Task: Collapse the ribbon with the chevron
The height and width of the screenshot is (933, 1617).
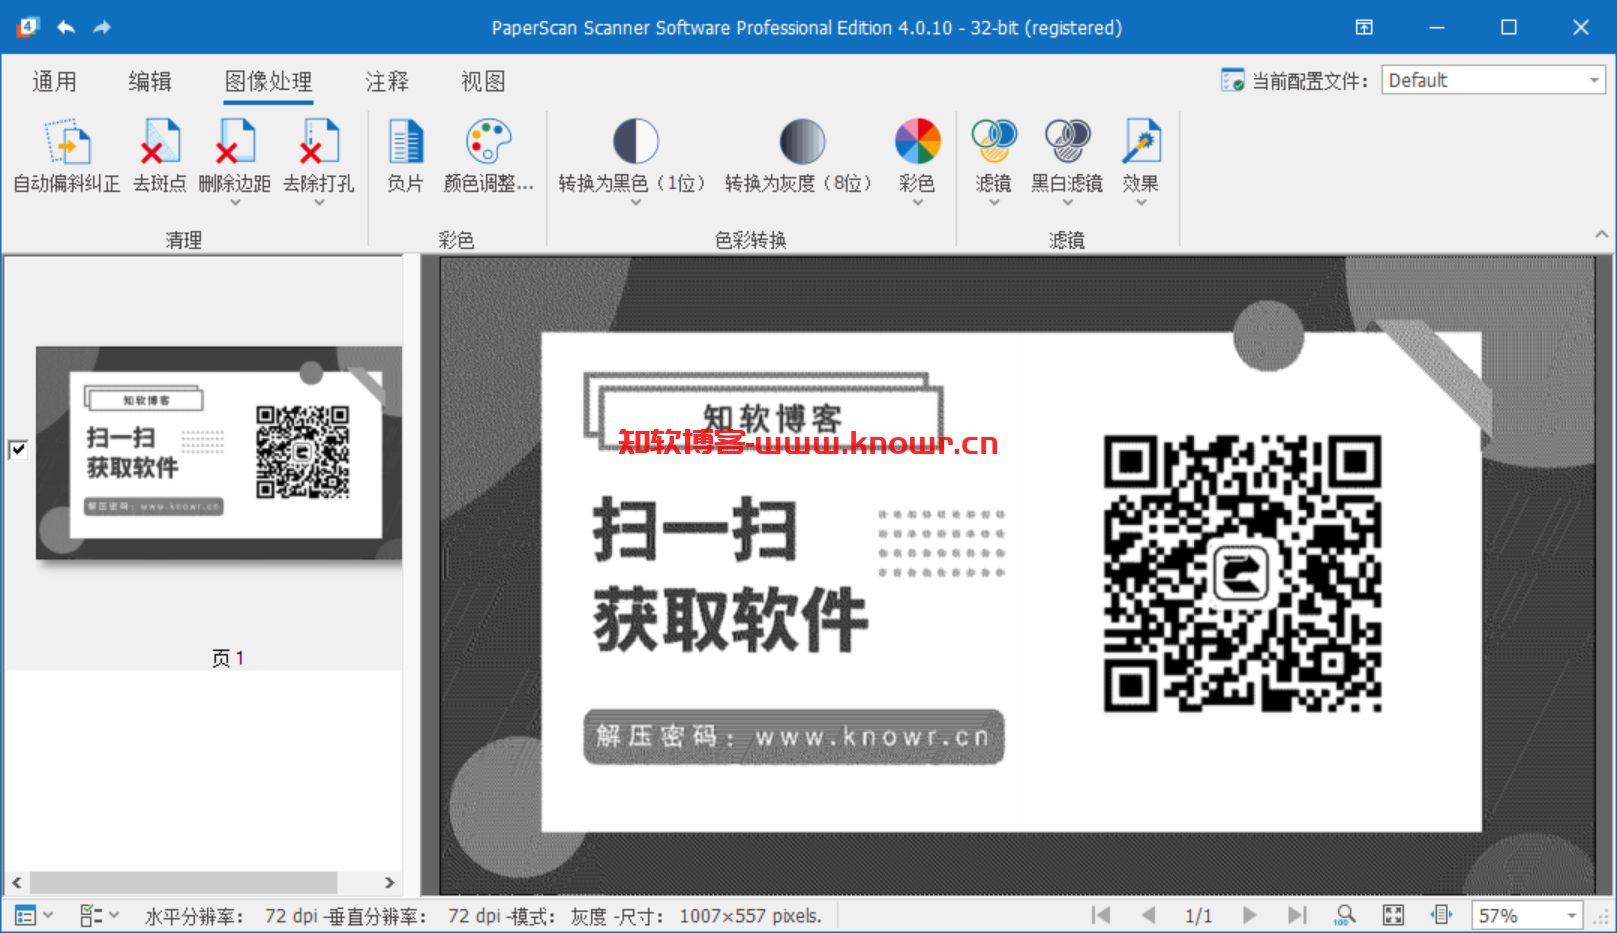Action: 1601,234
